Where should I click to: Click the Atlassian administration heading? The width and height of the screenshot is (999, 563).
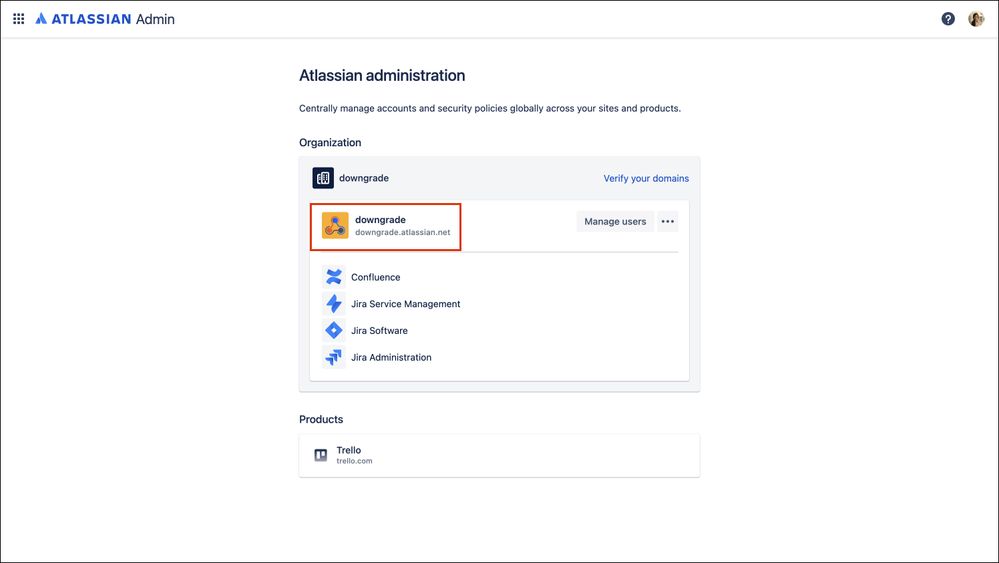(x=382, y=75)
